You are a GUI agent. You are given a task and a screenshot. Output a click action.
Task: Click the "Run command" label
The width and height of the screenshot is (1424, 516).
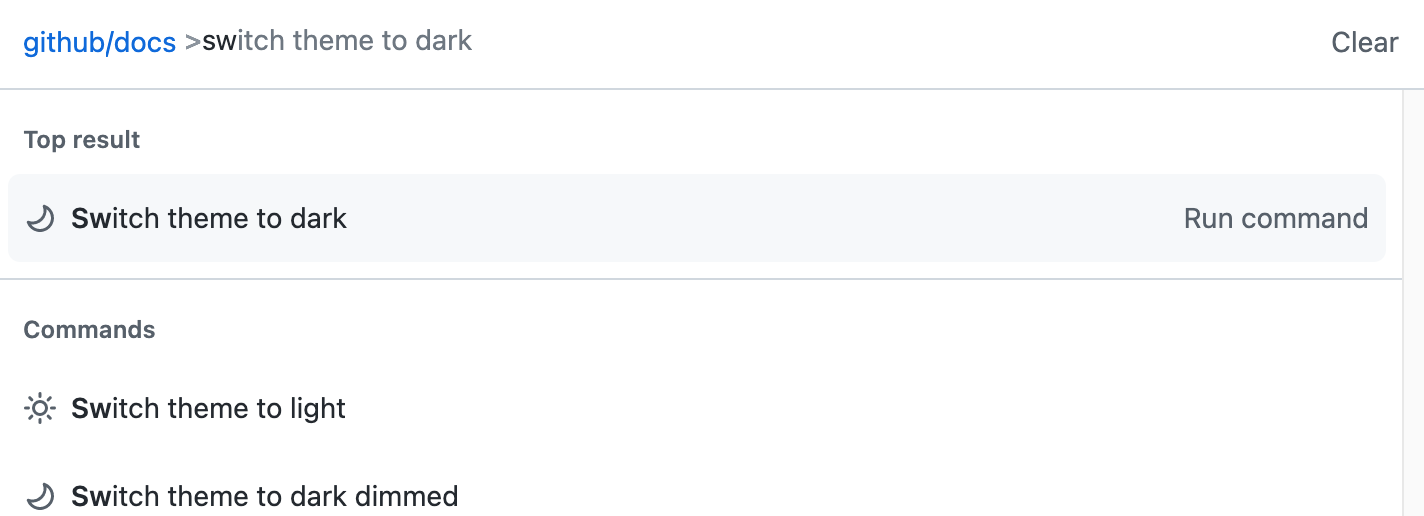coord(1275,219)
